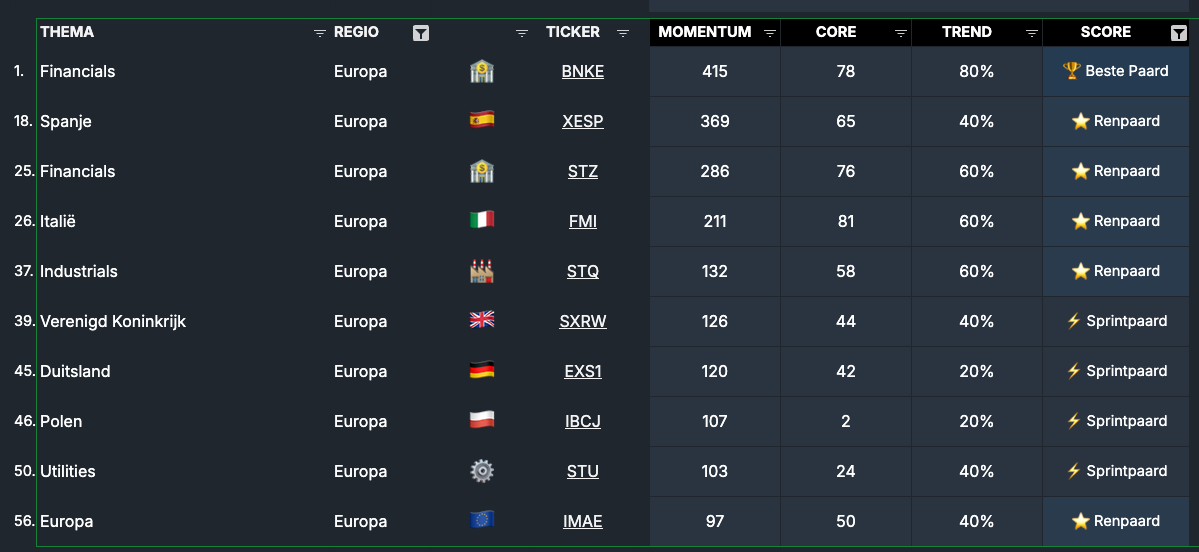This screenshot has width=1199, height=552.
Task: Click the Spanish flag icon
Action: tap(482, 121)
